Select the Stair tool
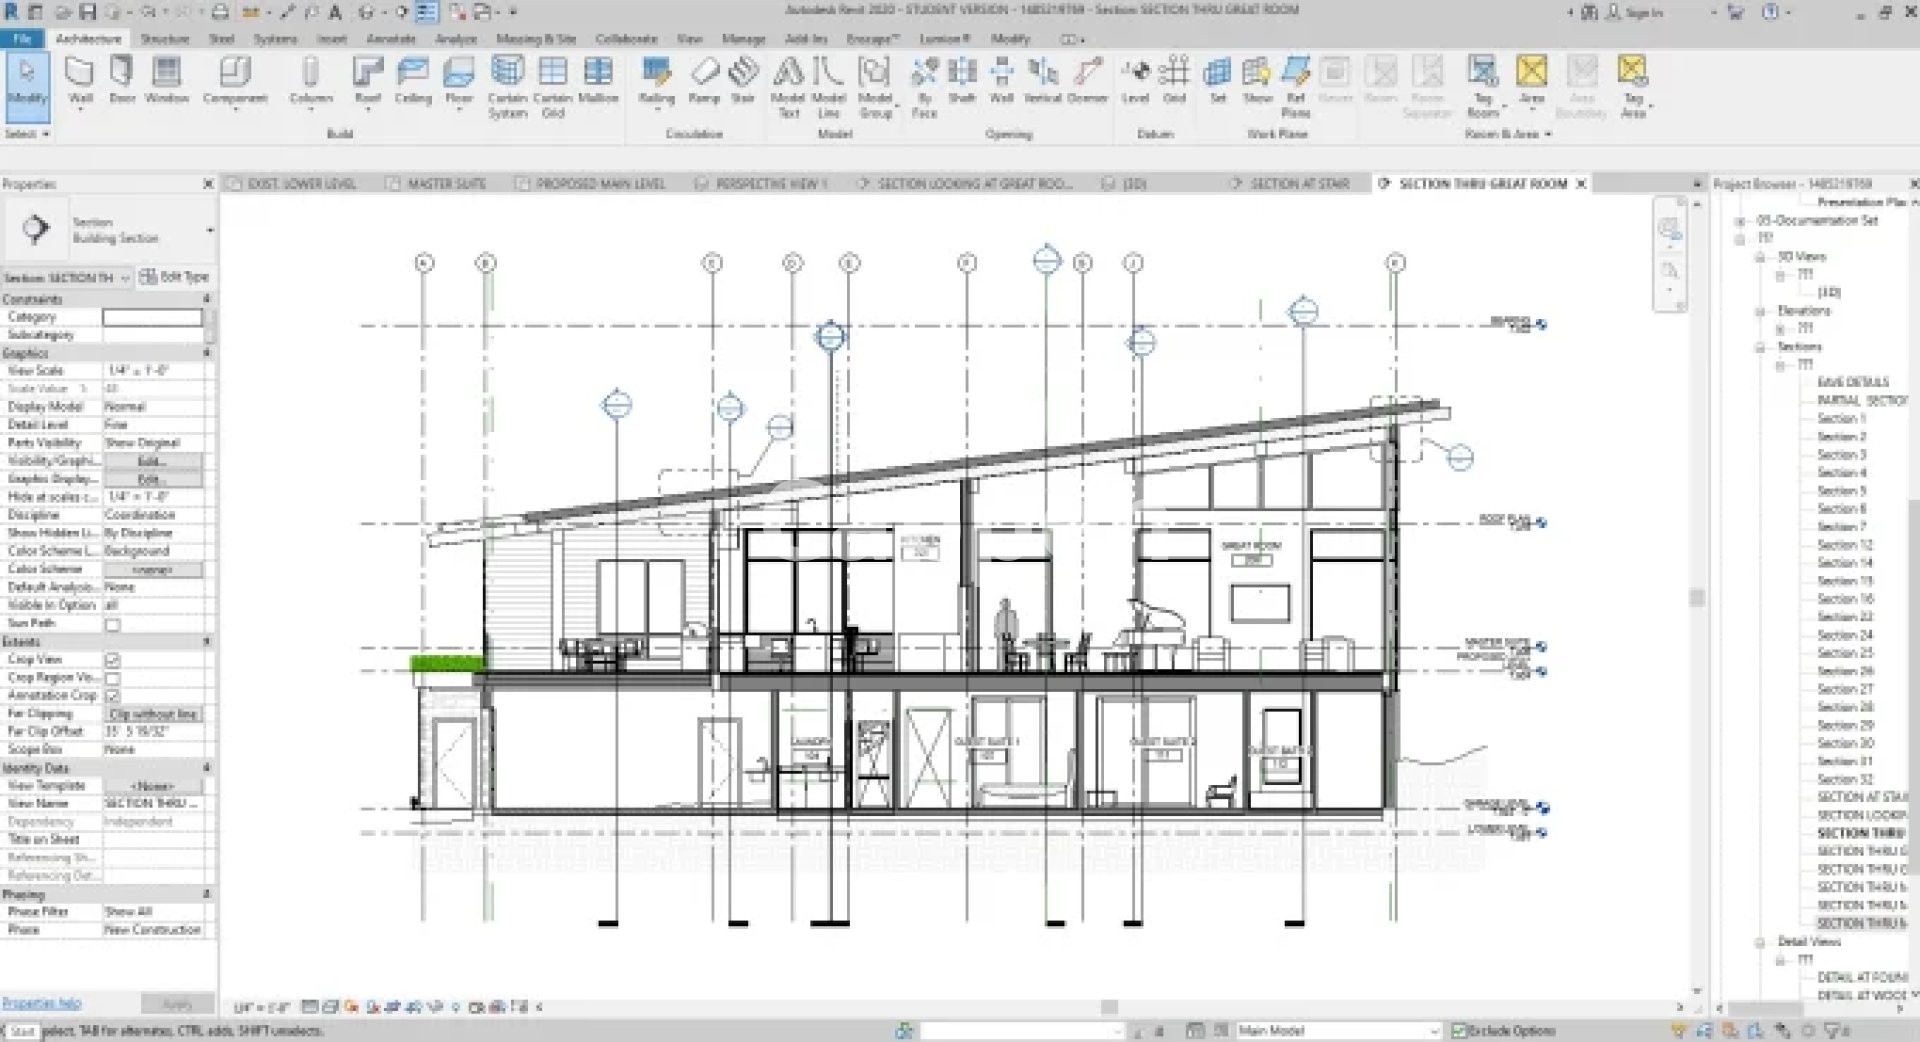1920x1042 pixels. pyautogui.click(x=743, y=80)
